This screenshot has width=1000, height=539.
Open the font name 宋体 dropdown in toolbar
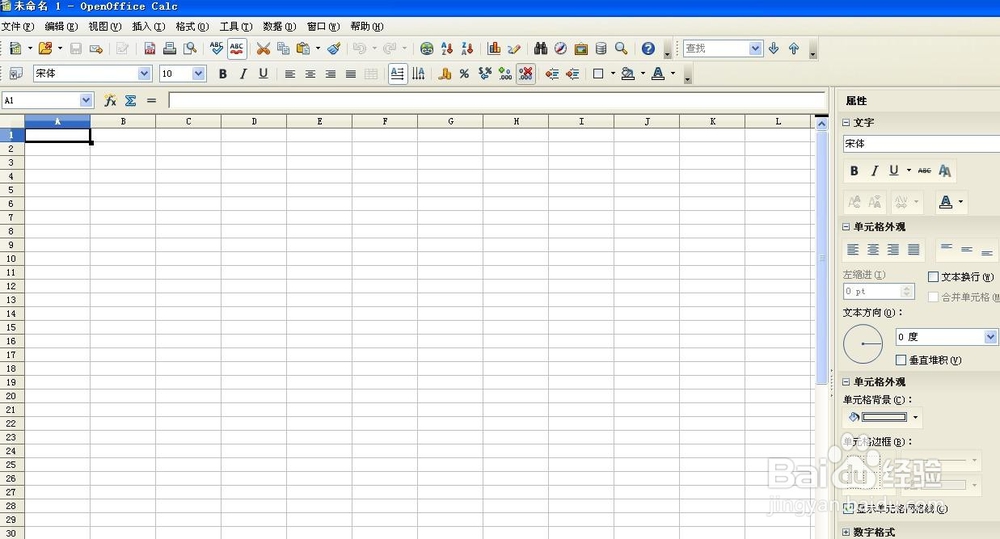pos(144,74)
